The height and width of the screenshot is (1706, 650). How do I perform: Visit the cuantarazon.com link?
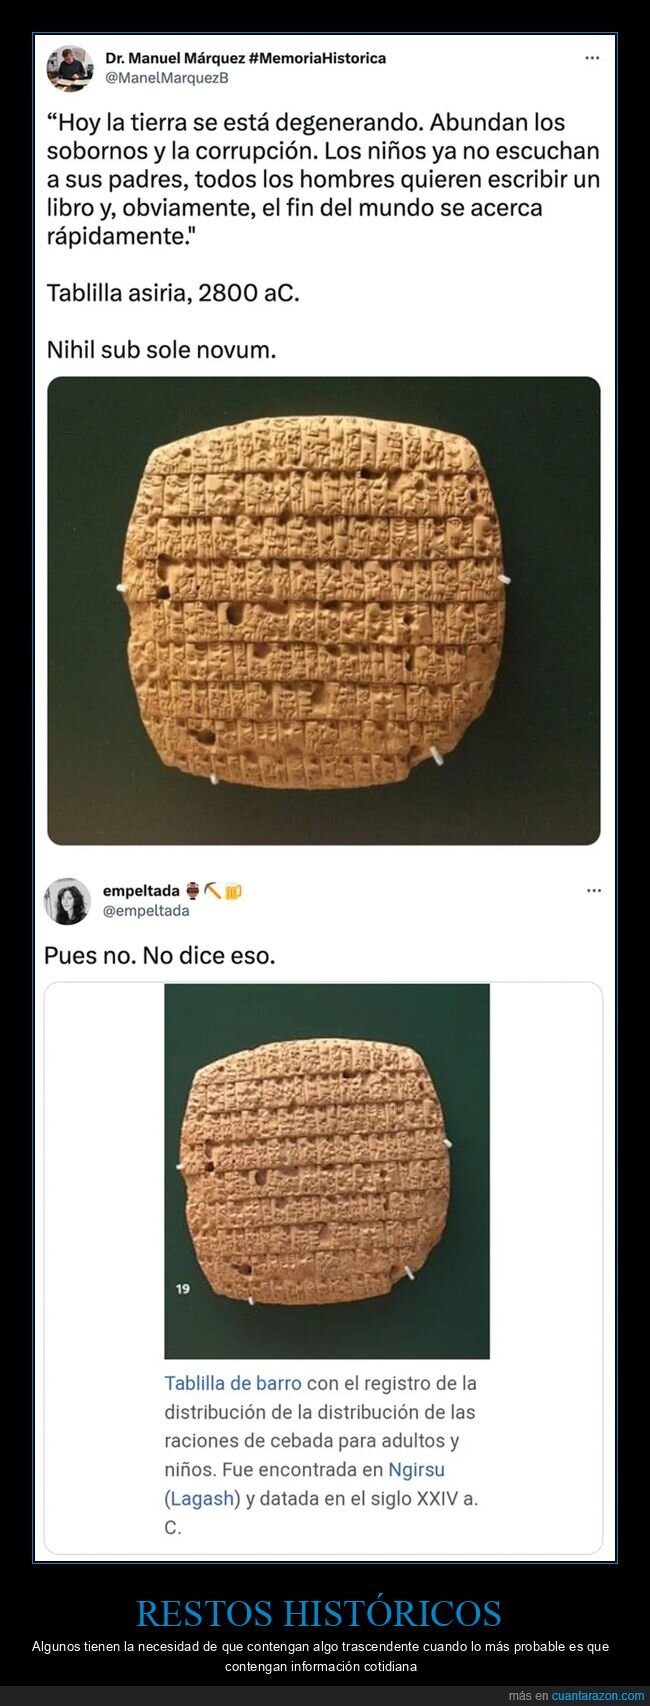[x=598, y=1695]
